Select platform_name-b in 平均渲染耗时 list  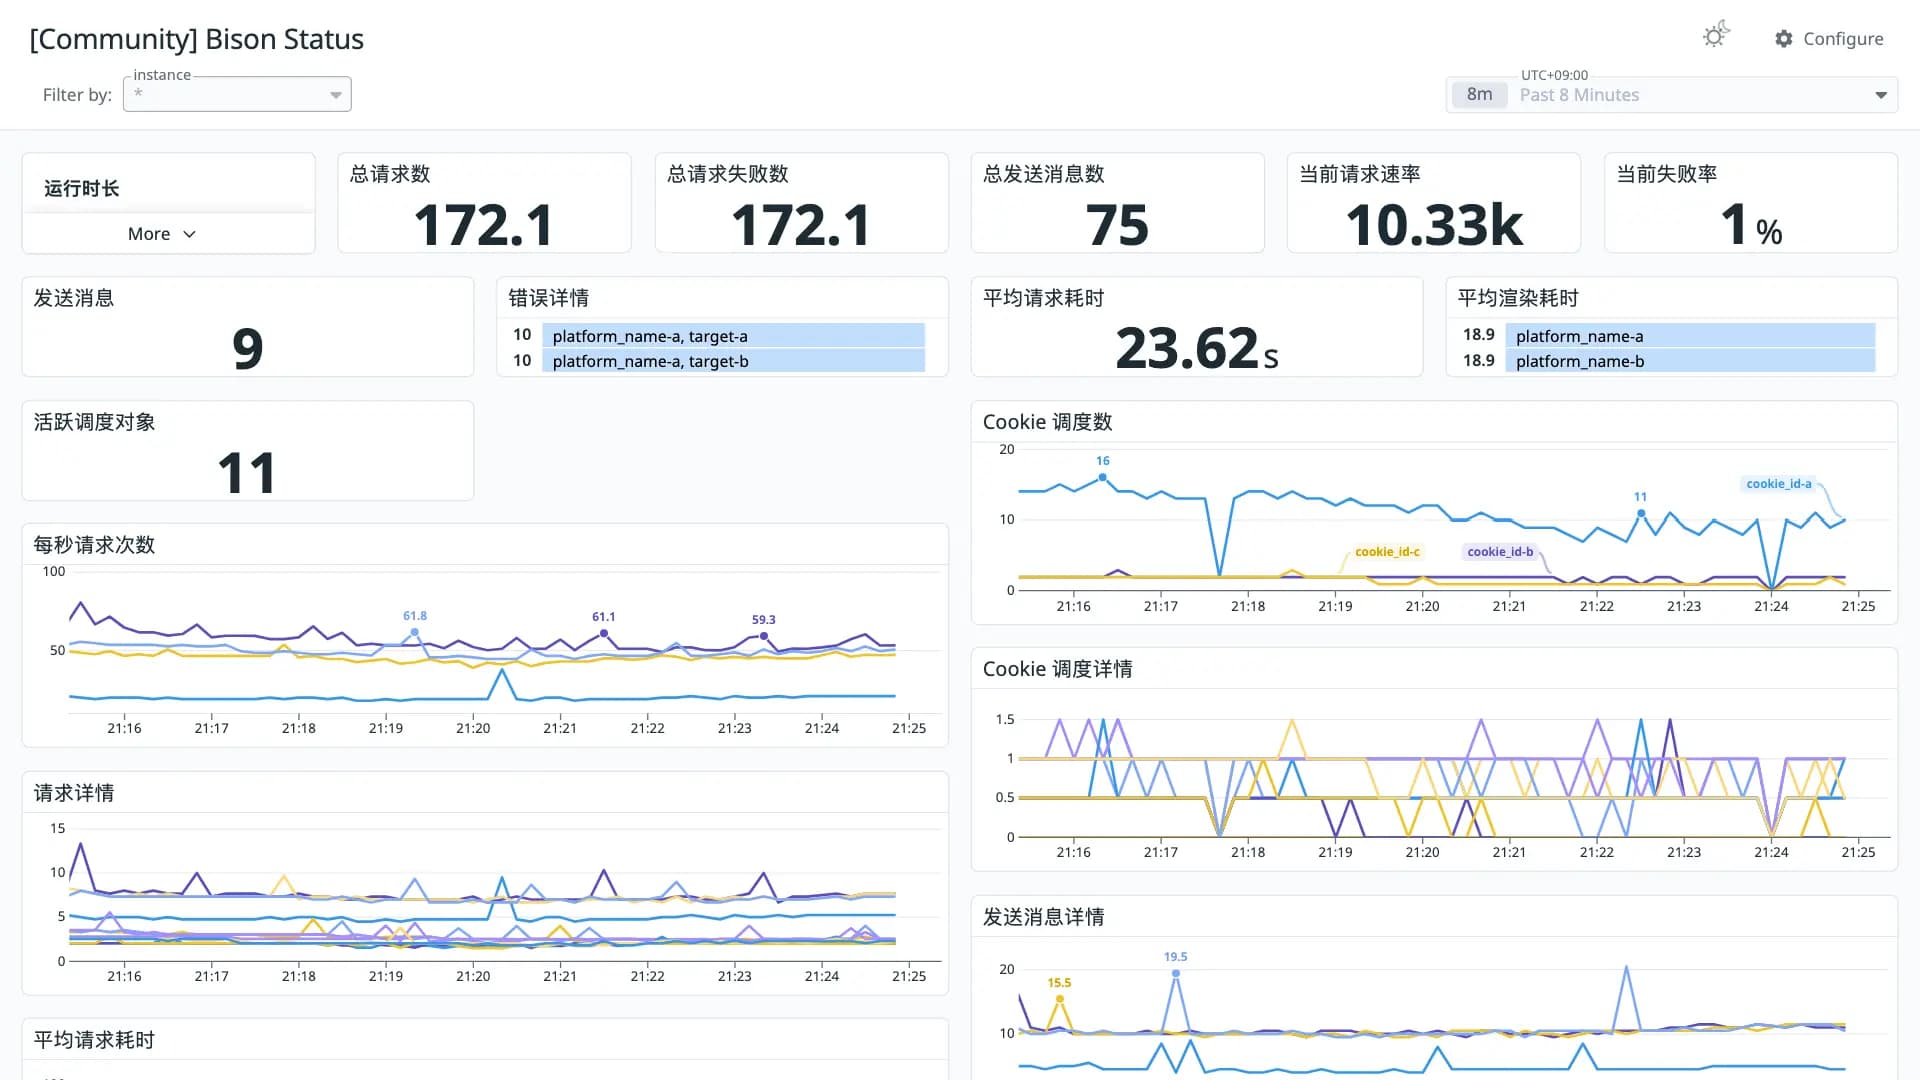[x=1671, y=361]
